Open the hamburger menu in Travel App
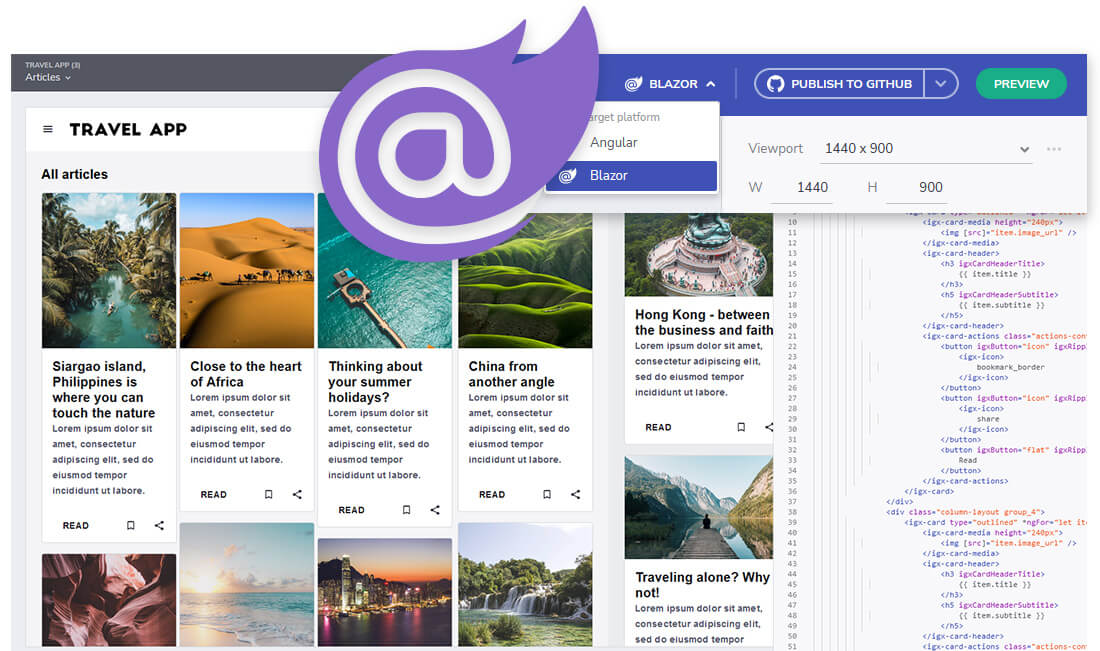Image resolution: width=1100 pixels, height=651 pixels. click(48, 129)
